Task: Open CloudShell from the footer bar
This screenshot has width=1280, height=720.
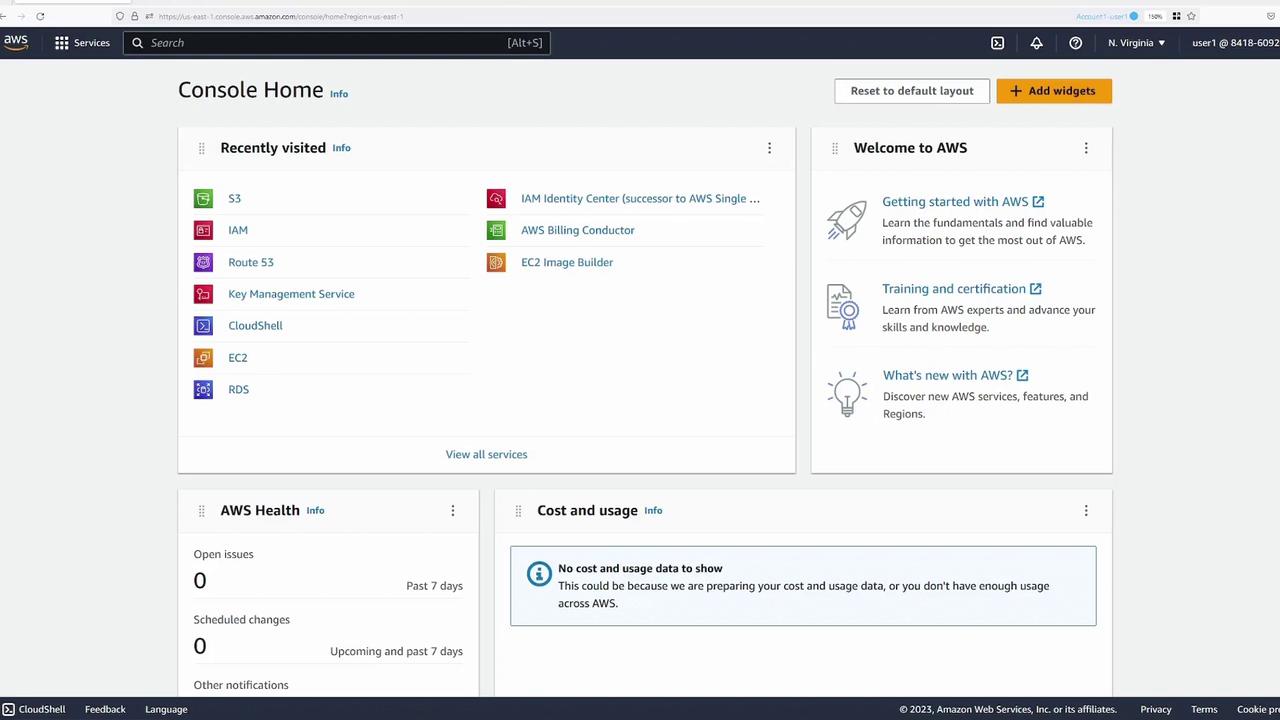Action: (x=34, y=709)
